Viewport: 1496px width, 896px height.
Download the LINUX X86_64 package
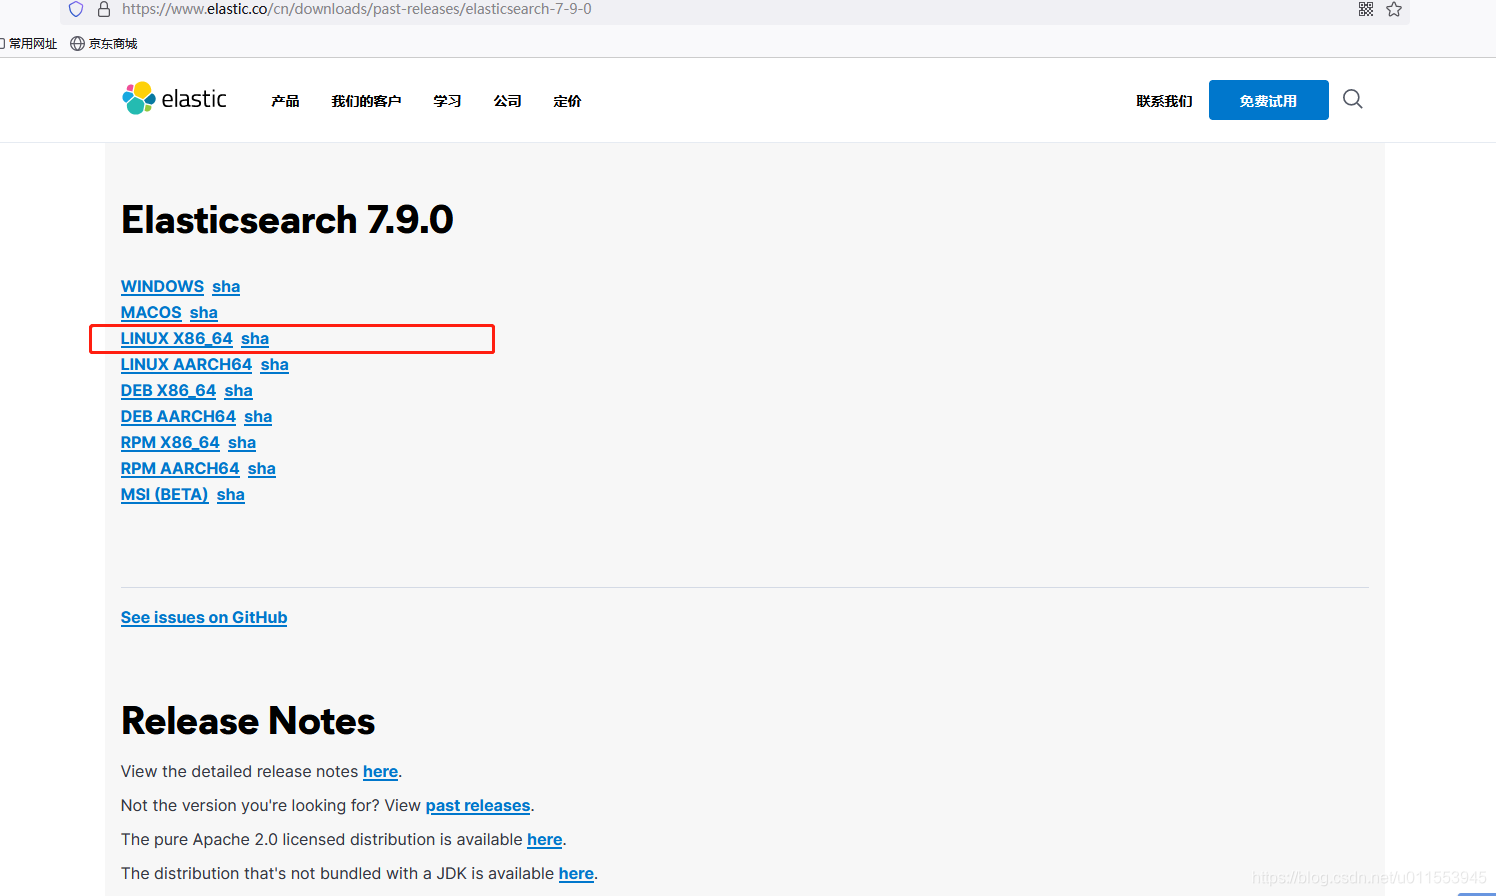176,338
